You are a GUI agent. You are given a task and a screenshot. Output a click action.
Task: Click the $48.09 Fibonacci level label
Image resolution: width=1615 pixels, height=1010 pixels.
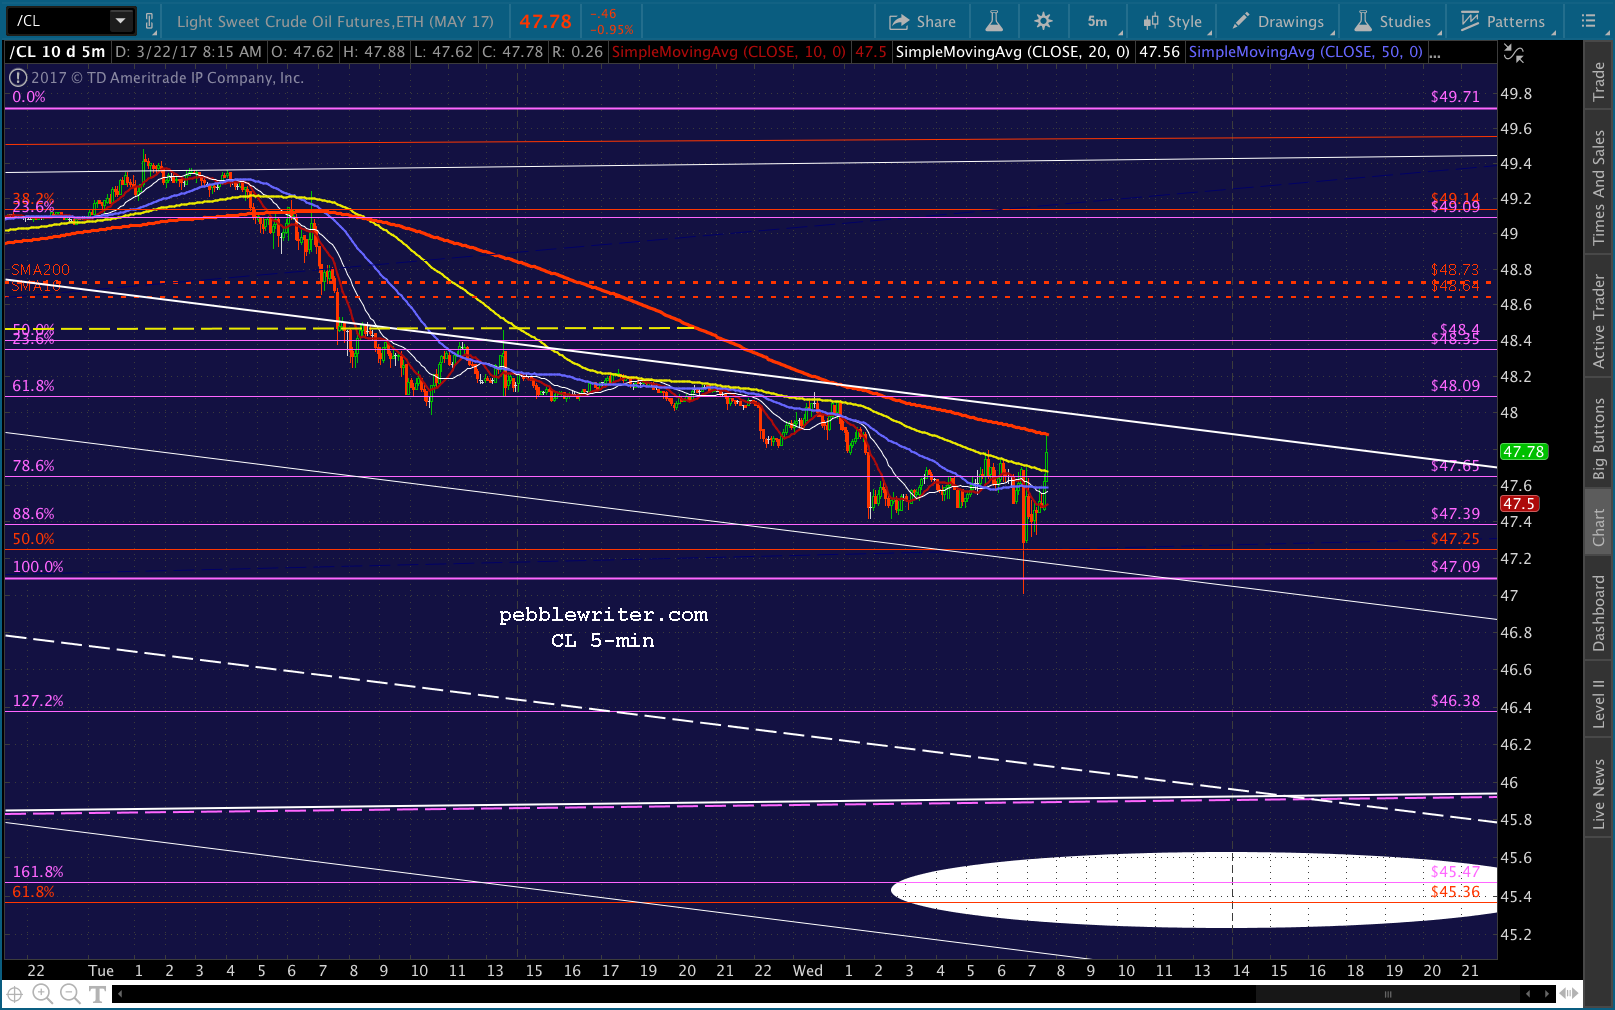[1455, 386]
